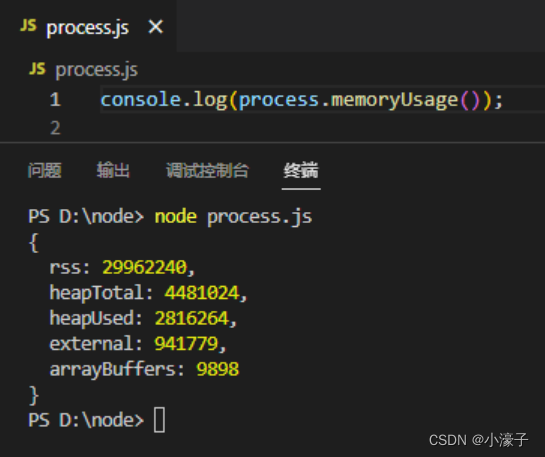Viewport: 545px width, 457px height.
Task: Click the external value 941779
Action: point(186,344)
